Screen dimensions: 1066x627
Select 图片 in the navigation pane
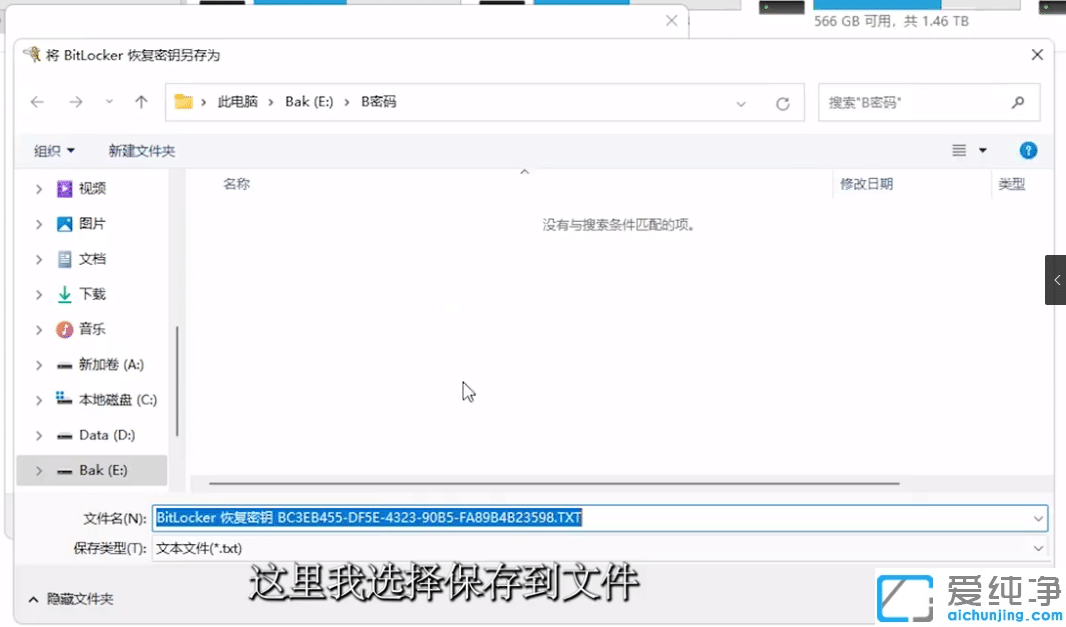point(92,224)
